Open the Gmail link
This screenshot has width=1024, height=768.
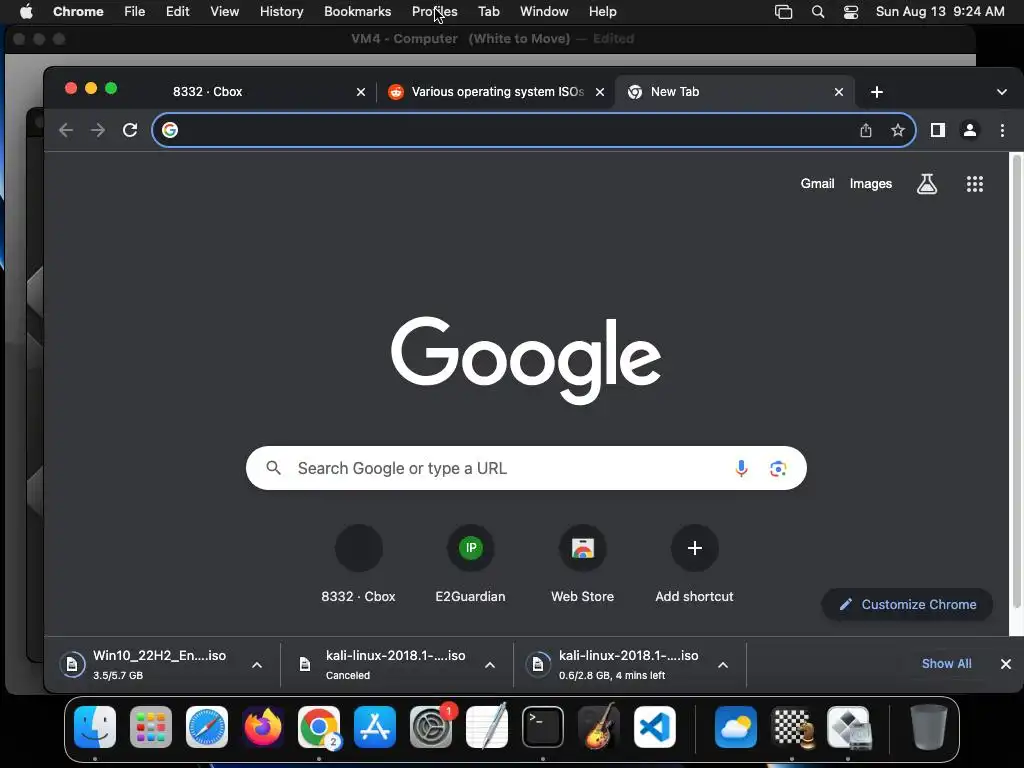point(817,184)
